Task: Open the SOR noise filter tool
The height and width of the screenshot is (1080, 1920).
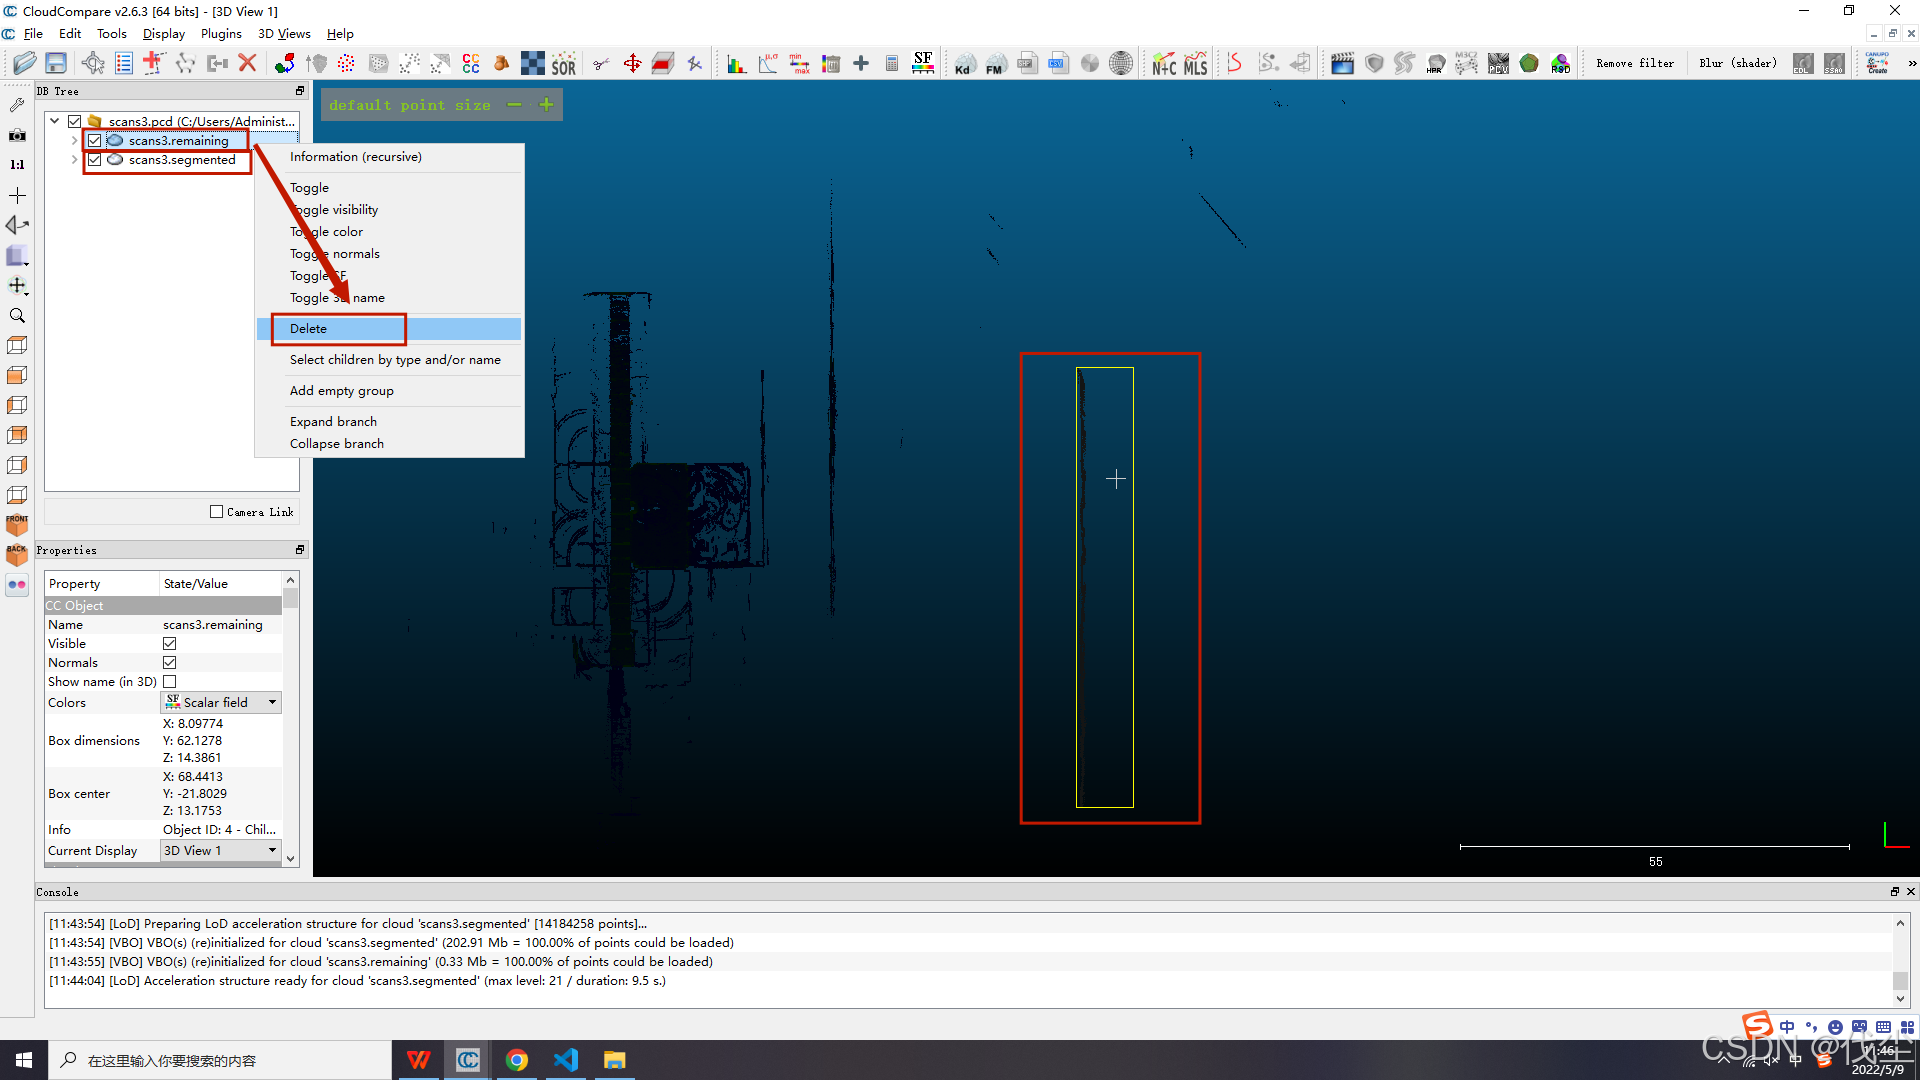Action: [x=563, y=64]
